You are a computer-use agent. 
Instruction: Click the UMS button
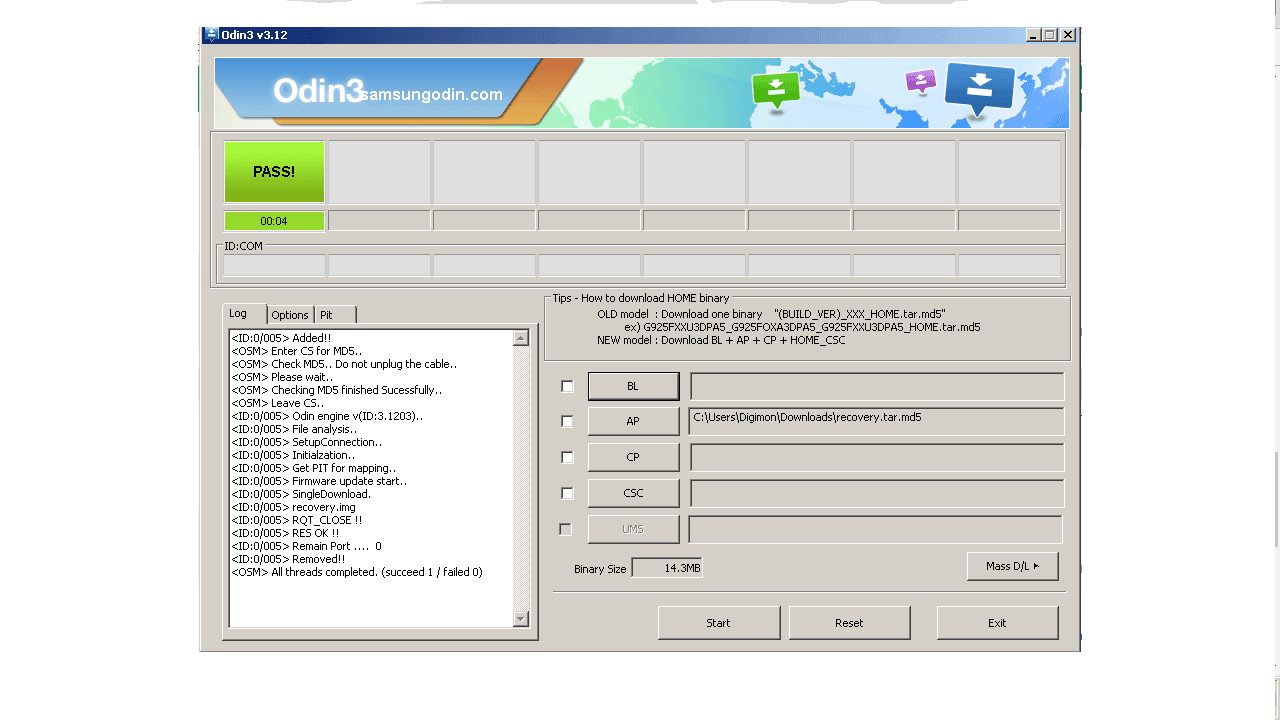point(633,529)
